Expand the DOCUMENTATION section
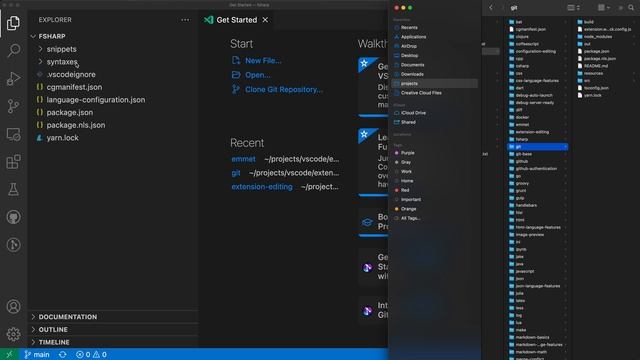The width and height of the screenshot is (640, 360). [x=68, y=317]
